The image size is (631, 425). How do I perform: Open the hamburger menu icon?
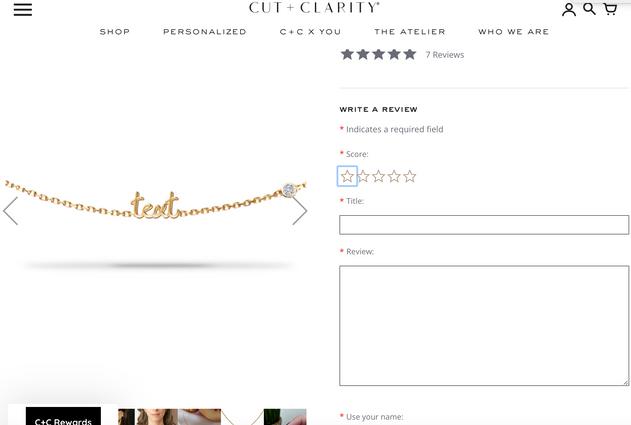point(23,9)
